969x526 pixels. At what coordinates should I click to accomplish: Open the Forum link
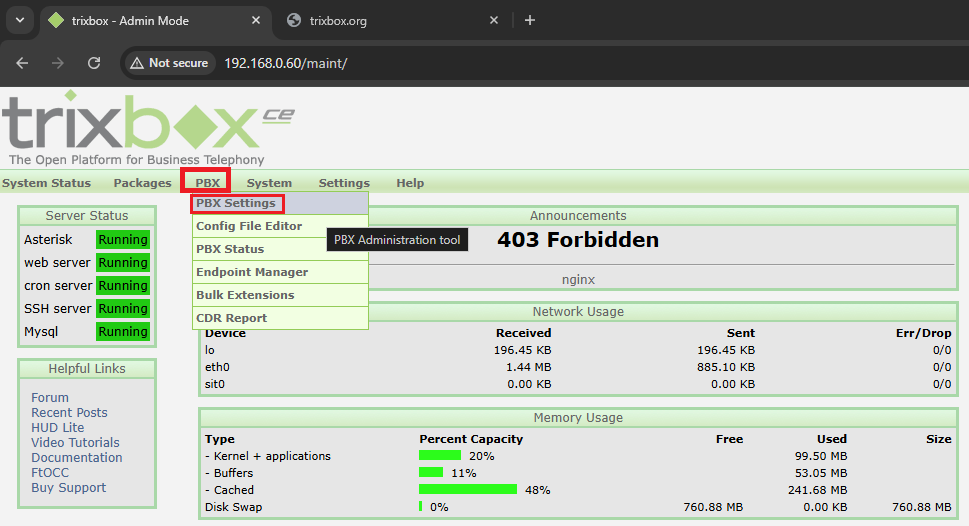click(50, 397)
